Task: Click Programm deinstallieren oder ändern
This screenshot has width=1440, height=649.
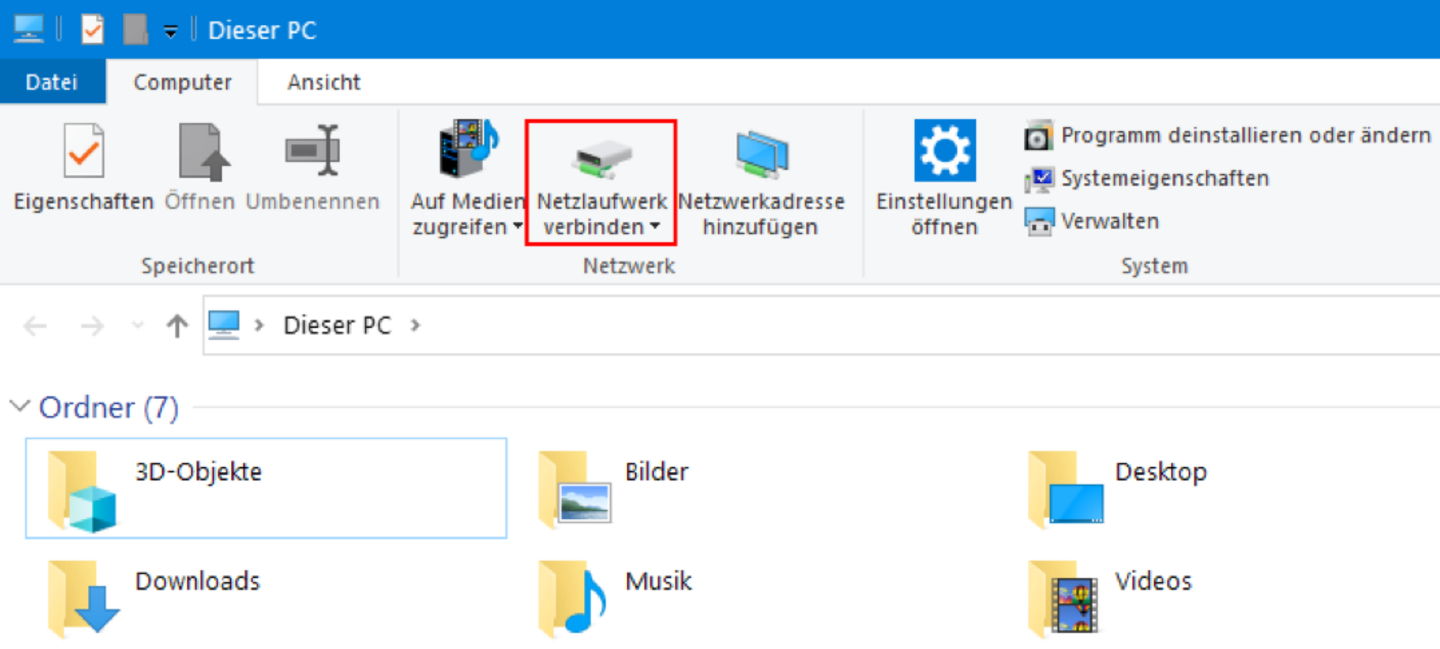Action: click(1228, 135)
